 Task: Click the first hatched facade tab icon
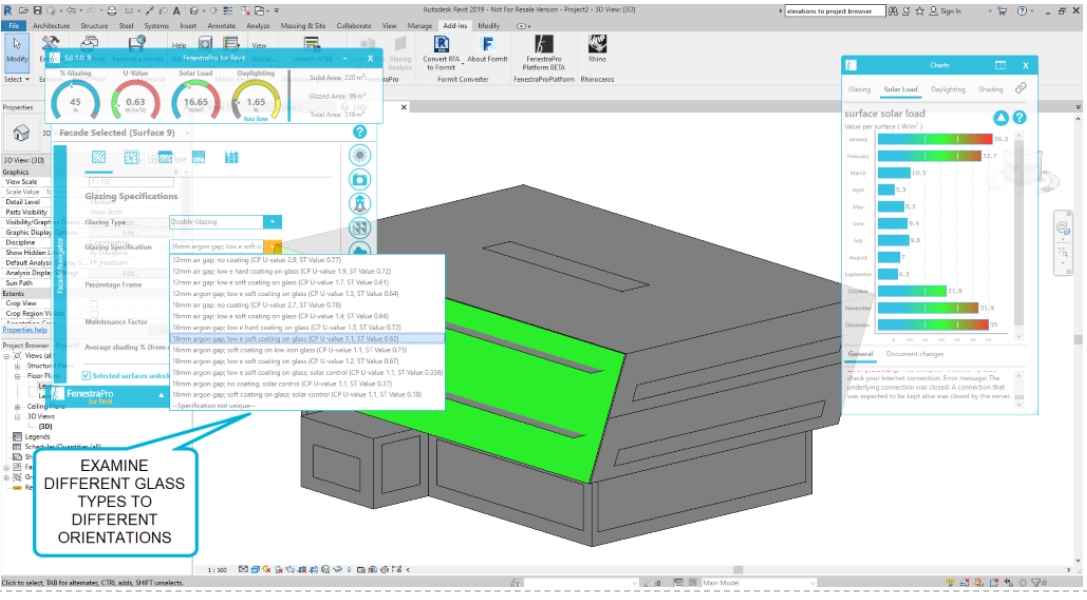[99, 158]
